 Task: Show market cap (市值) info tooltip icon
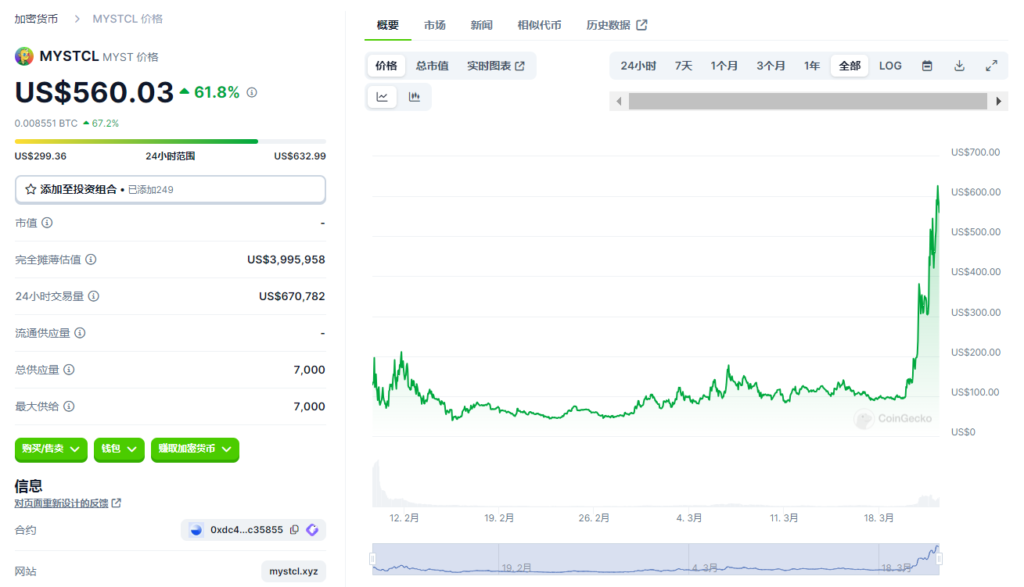[47, 223]
